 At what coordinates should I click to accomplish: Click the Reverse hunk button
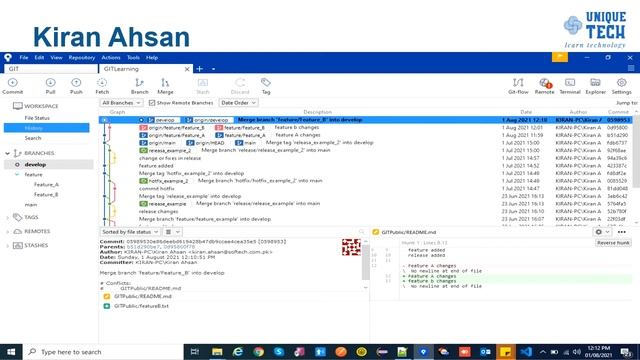(x=613, y=242)
